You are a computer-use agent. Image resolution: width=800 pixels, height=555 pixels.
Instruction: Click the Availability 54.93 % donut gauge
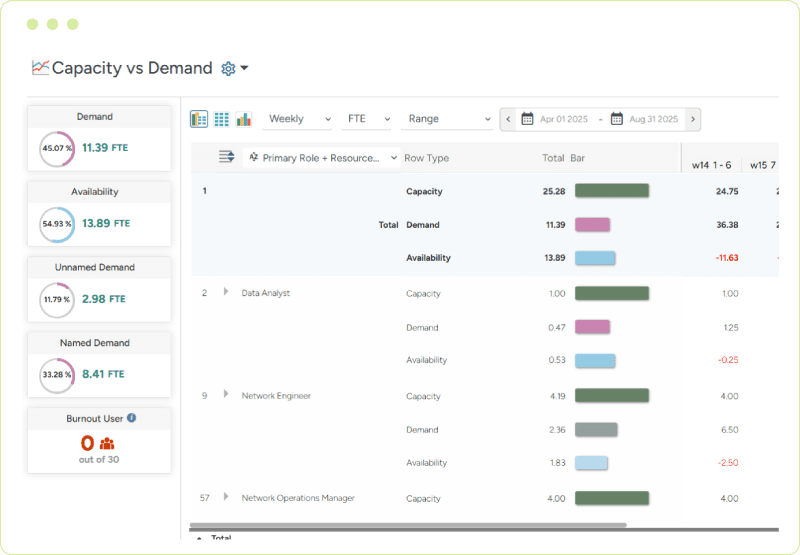pos(57,224)
